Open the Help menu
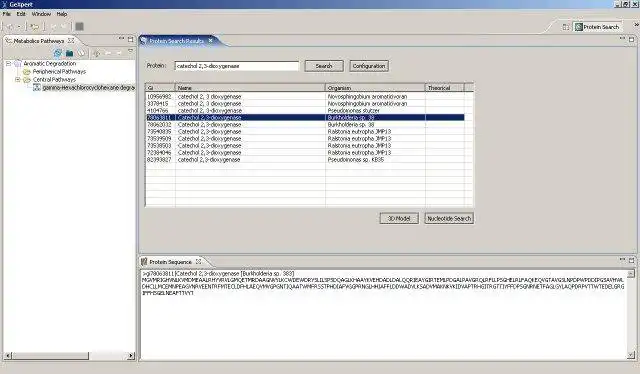The image size is (640, 374). (62, 14)
